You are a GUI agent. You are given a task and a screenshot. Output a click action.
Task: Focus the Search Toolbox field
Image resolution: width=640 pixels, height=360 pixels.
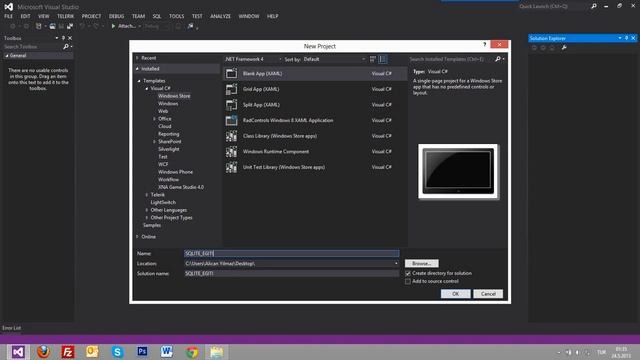pyautogui.click(x=32, y=47)
